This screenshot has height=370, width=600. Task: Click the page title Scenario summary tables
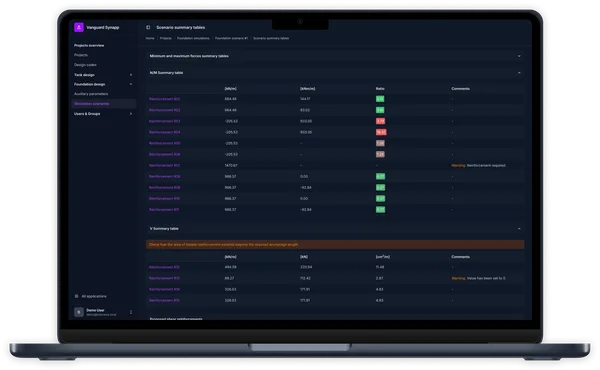tap(181, 27)
